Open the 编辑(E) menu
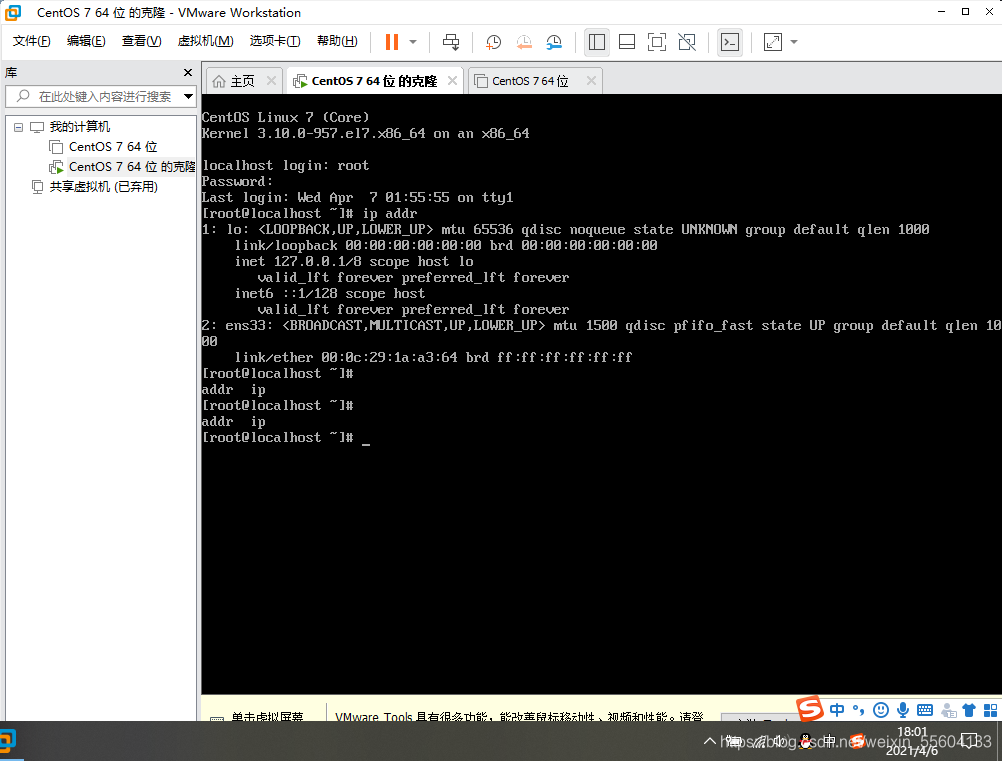 tap(86, 41)
